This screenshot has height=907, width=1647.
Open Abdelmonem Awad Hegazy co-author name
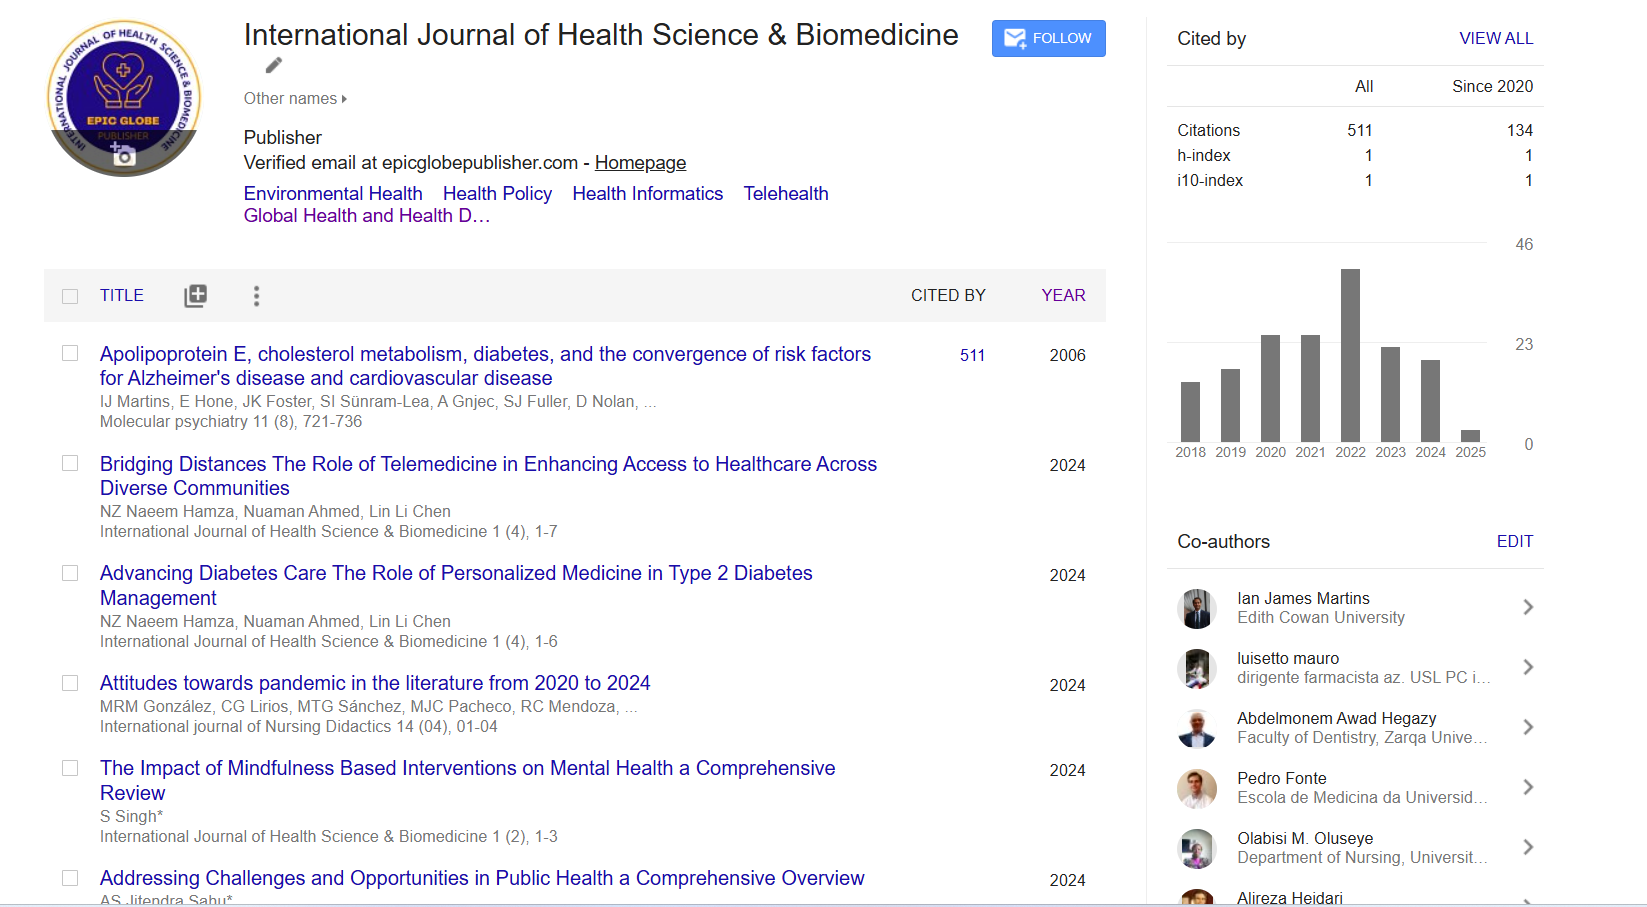tap(1336, 718)
